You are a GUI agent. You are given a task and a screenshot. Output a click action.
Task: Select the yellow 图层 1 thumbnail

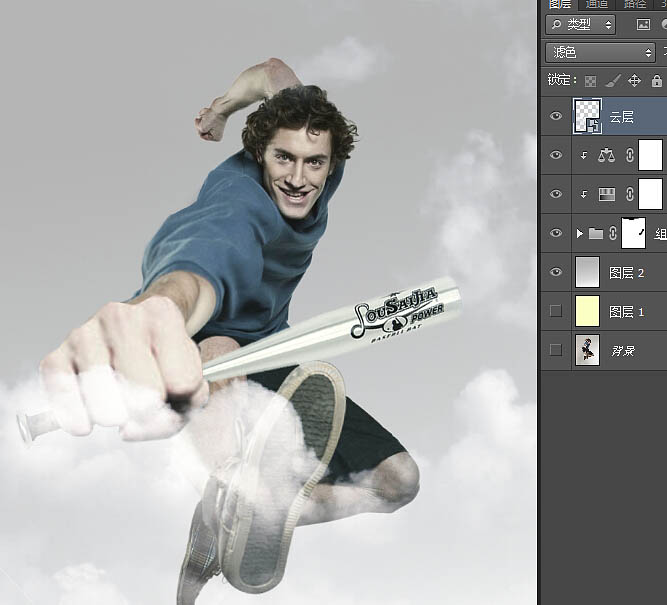587,311
